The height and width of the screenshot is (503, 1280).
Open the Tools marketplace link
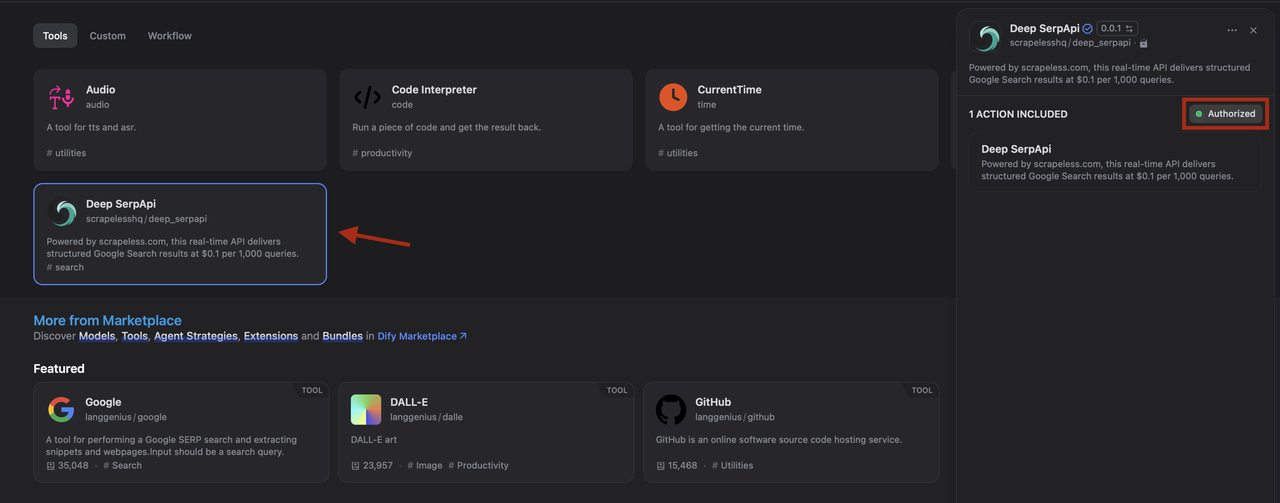135,336
